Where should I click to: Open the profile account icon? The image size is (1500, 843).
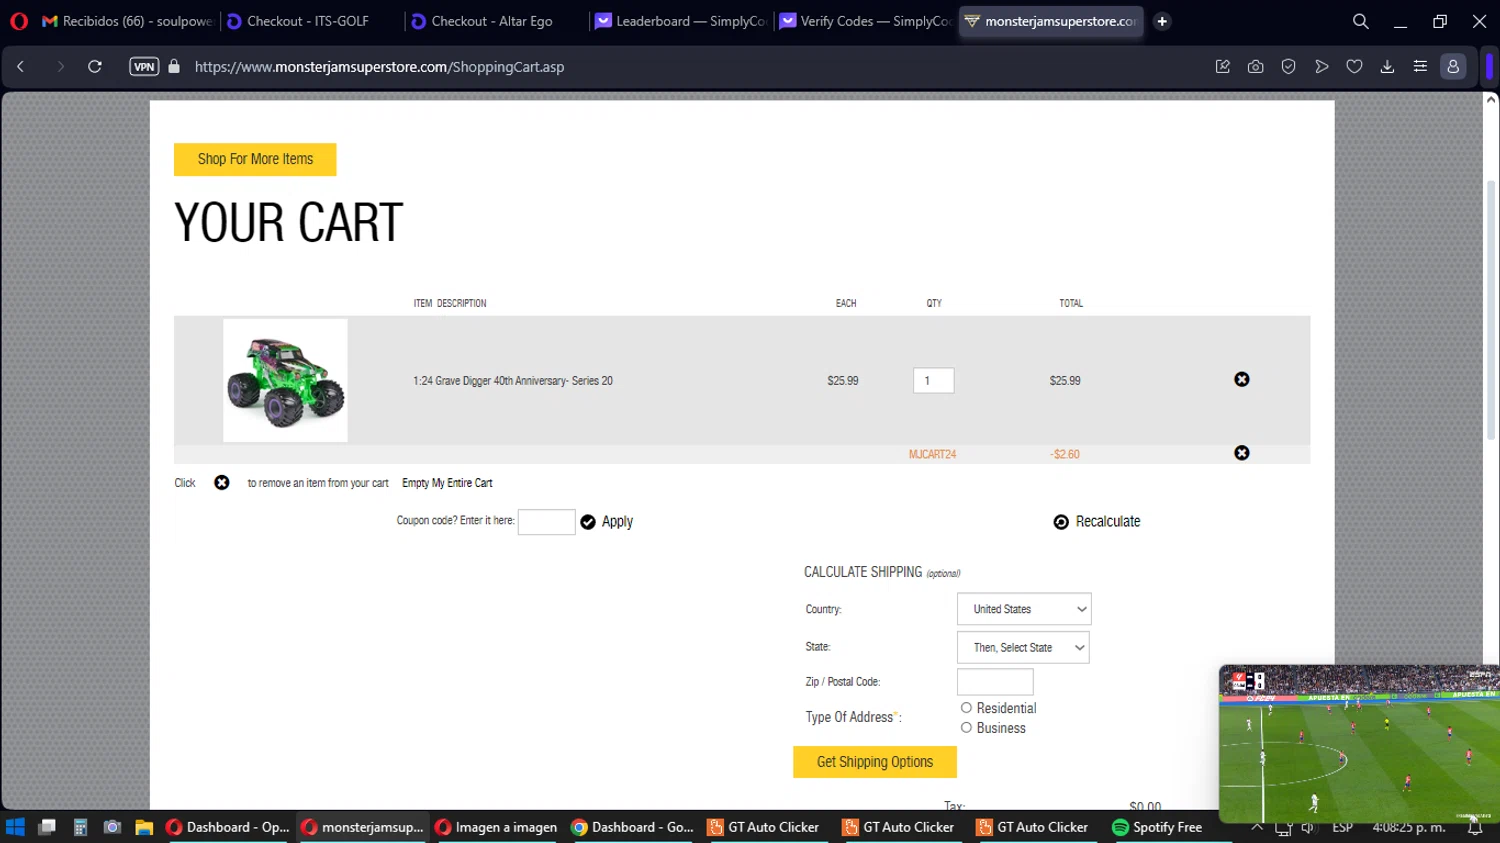click(1453, 67)
